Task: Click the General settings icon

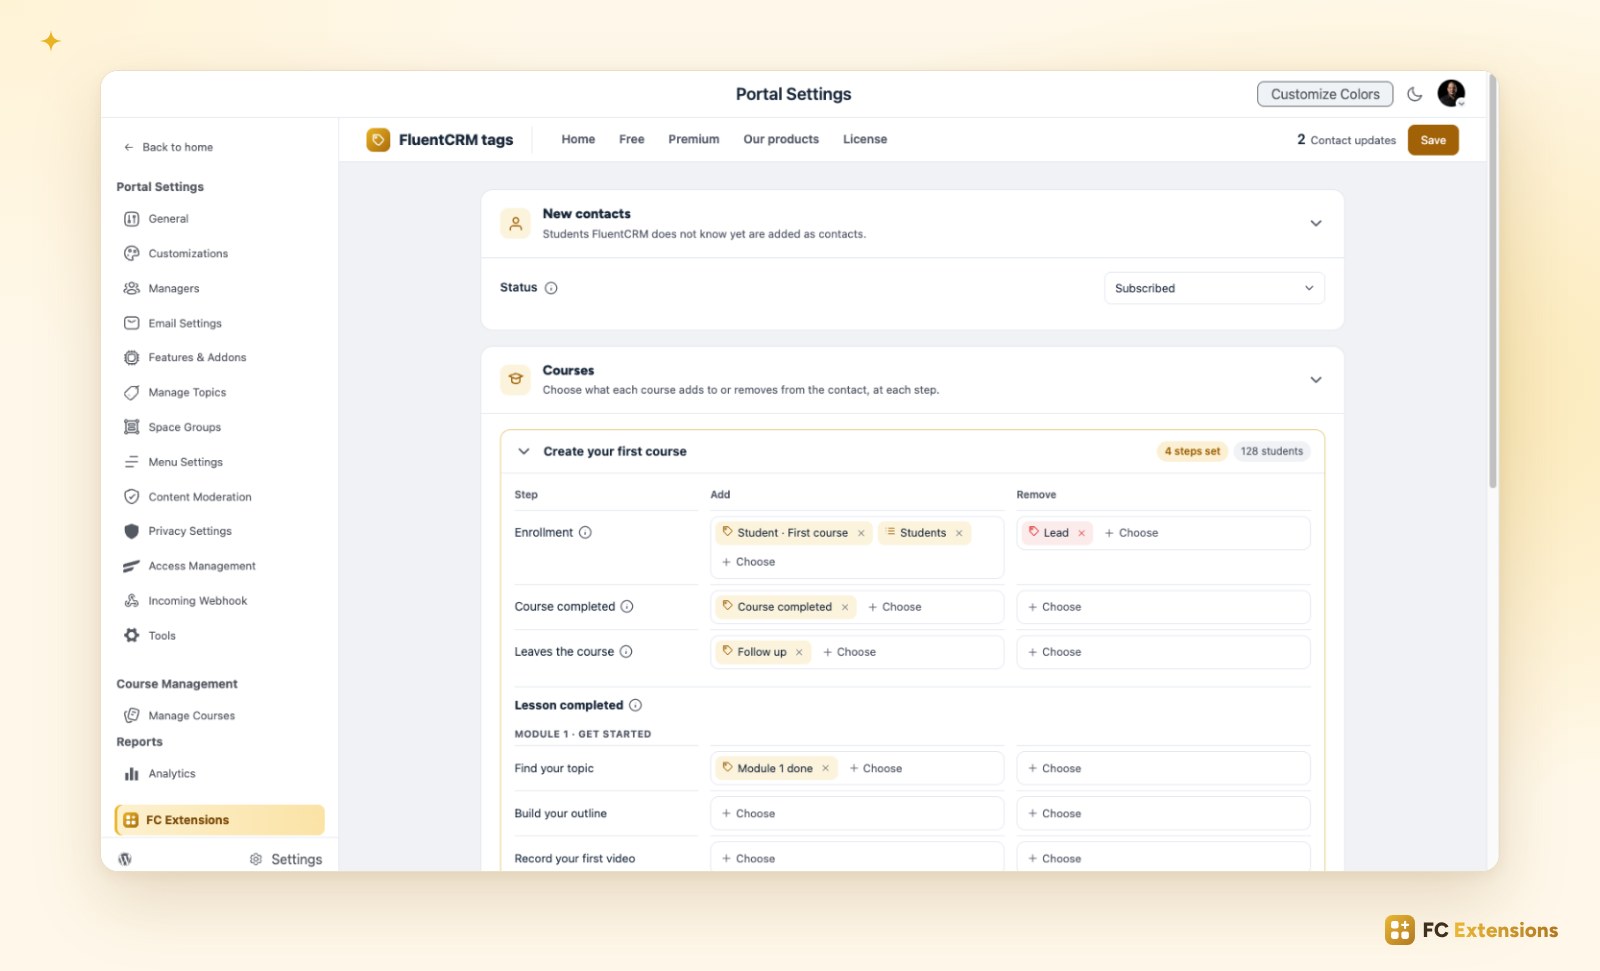Action: pyautogui.click(x=131, y=219)
